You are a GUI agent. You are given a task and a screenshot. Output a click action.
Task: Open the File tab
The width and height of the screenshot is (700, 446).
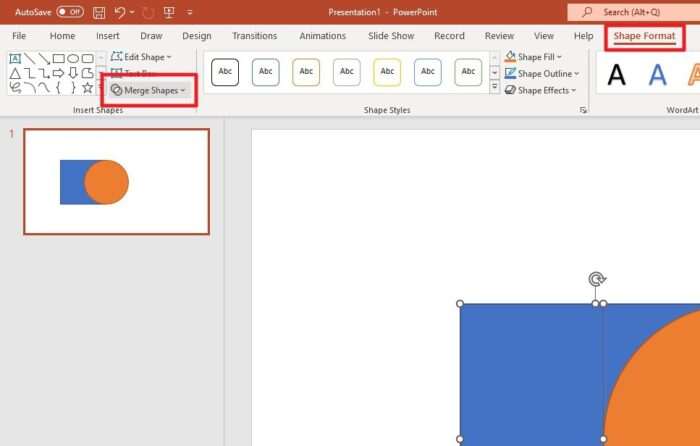click(x=19, y=36)
